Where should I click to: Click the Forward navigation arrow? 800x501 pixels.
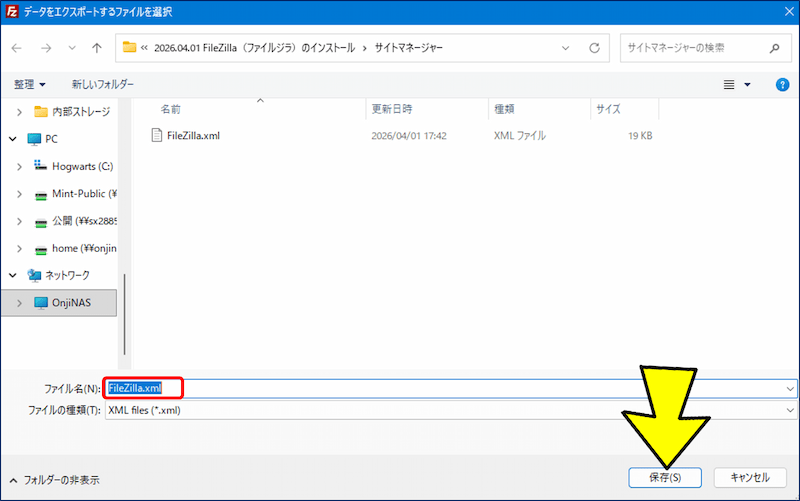point(46,48)
